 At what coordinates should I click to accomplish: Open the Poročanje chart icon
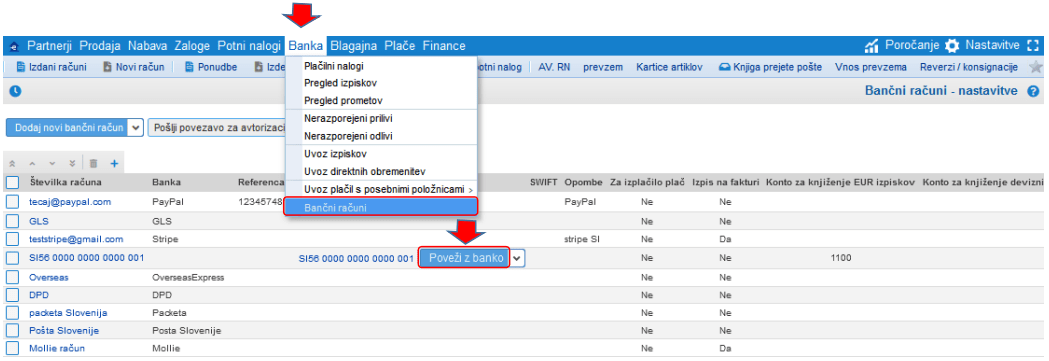(872, 46)
